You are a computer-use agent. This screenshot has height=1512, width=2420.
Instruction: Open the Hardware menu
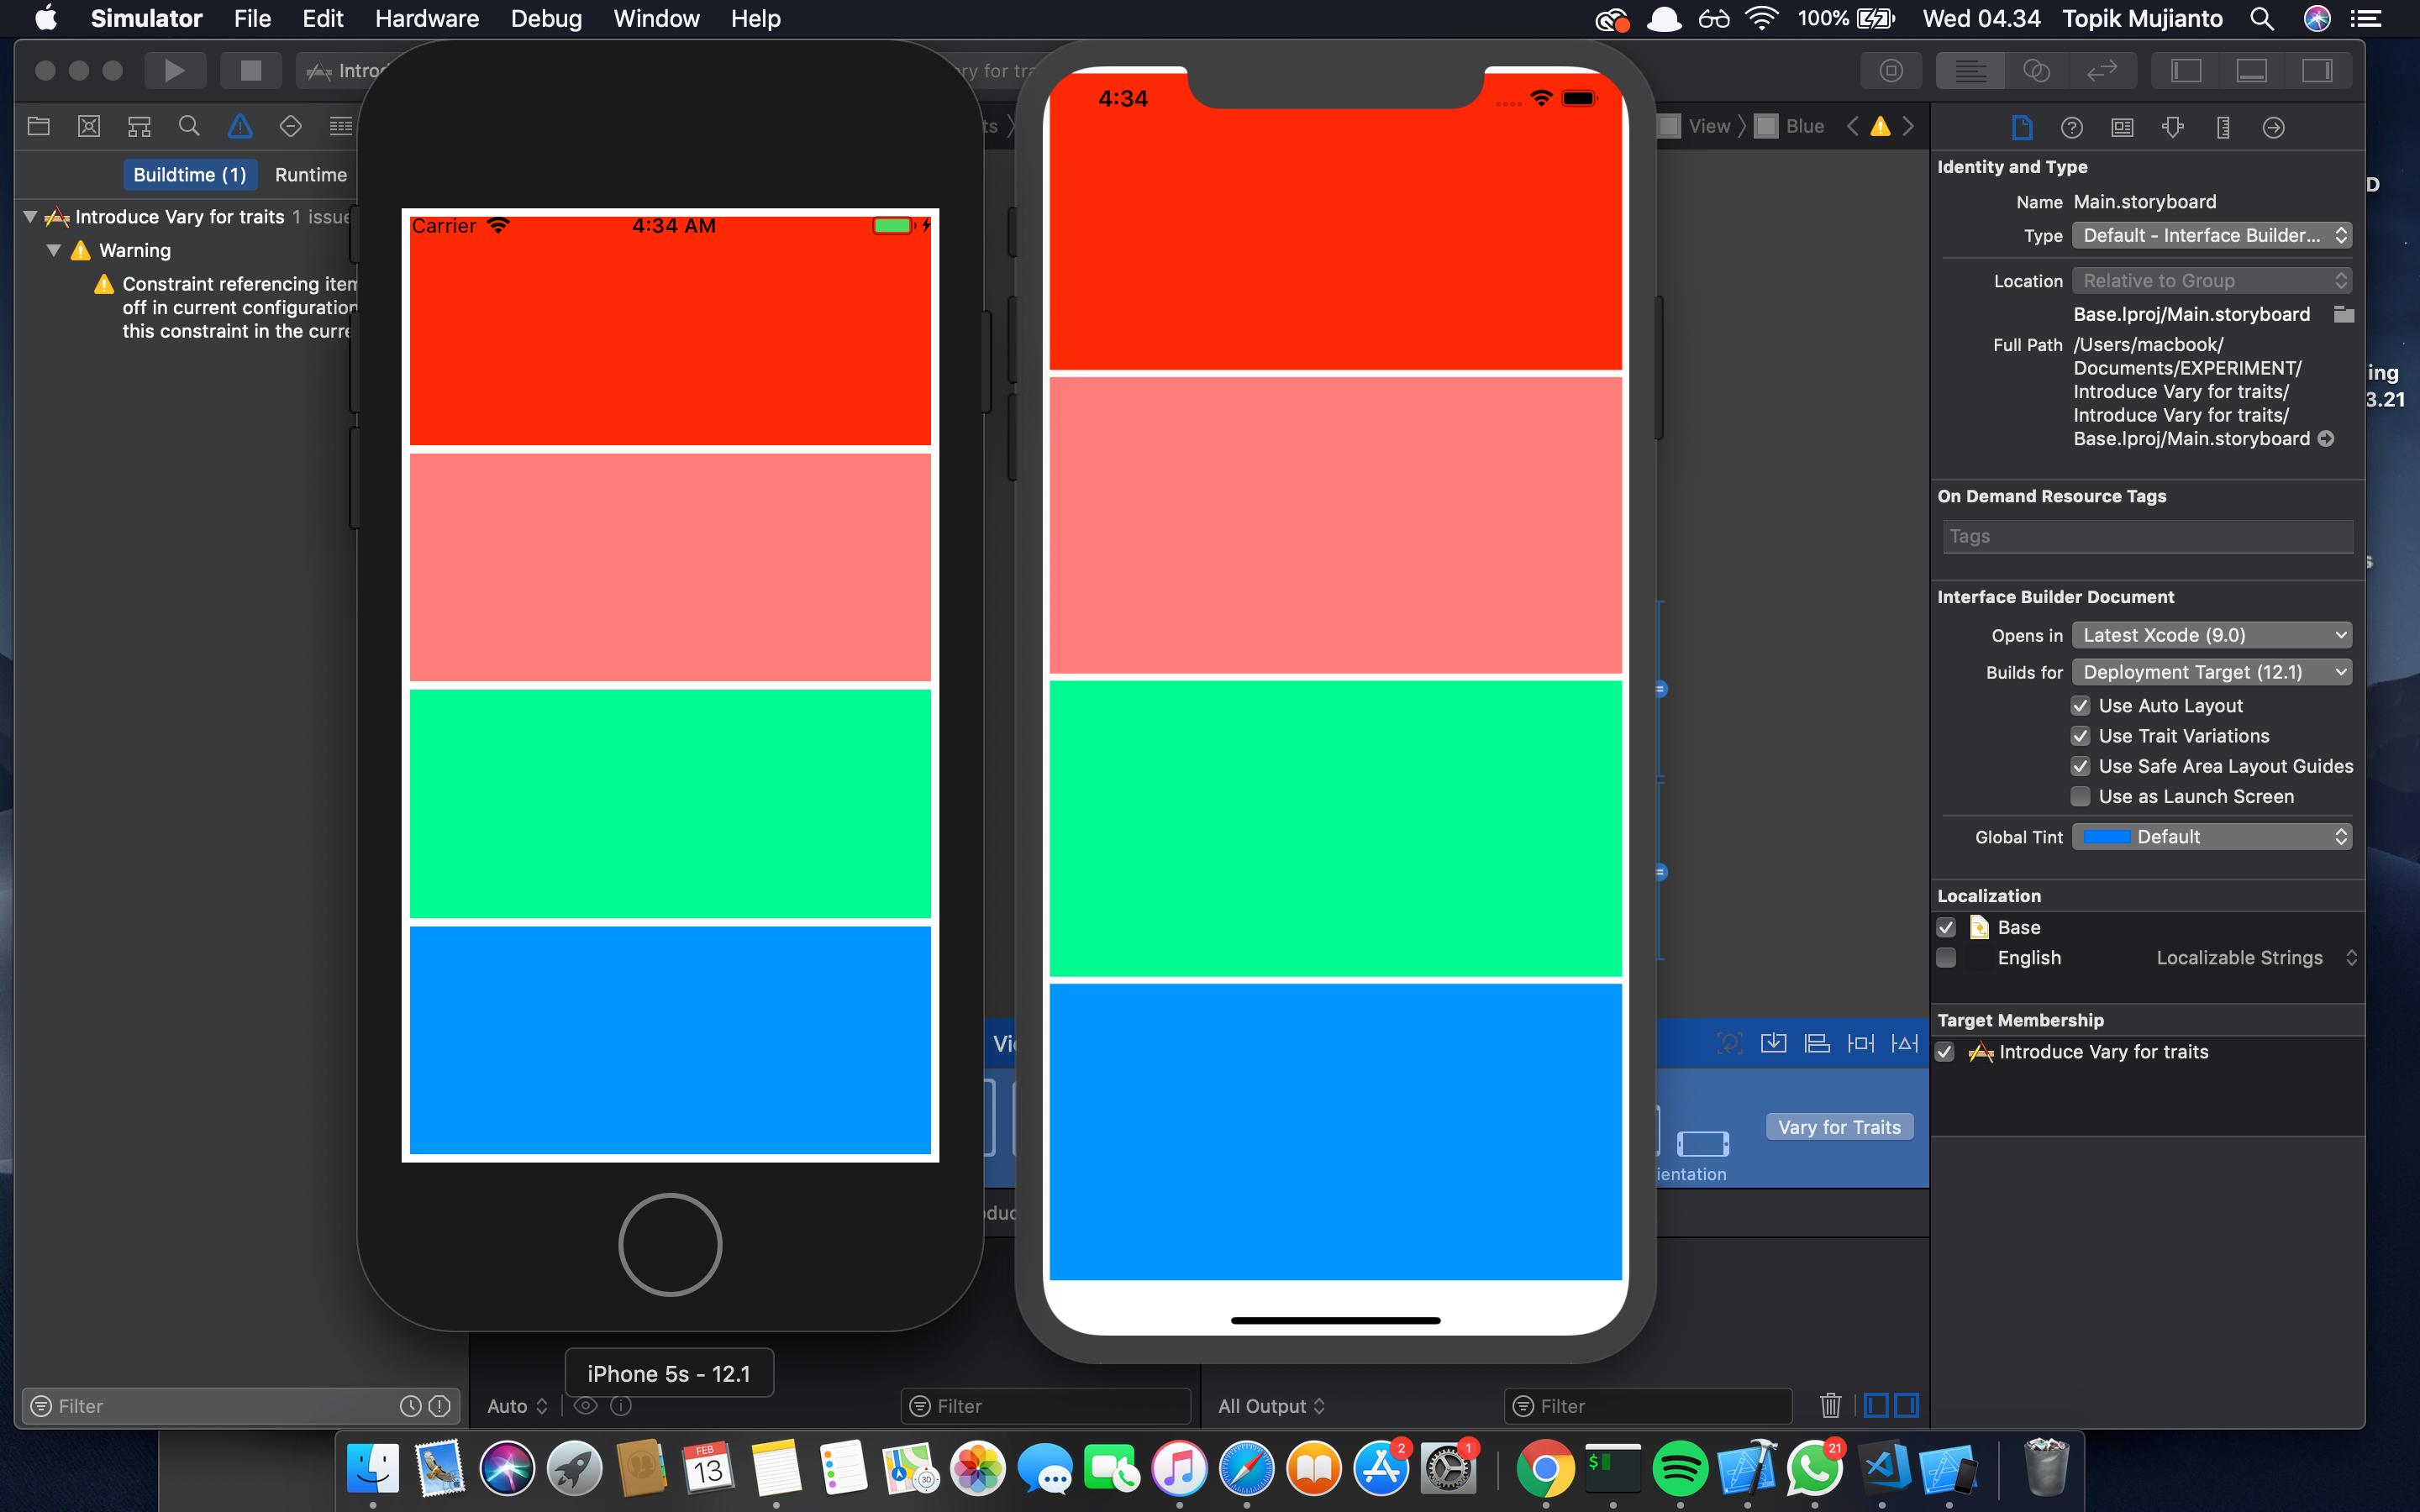[427, 18]
